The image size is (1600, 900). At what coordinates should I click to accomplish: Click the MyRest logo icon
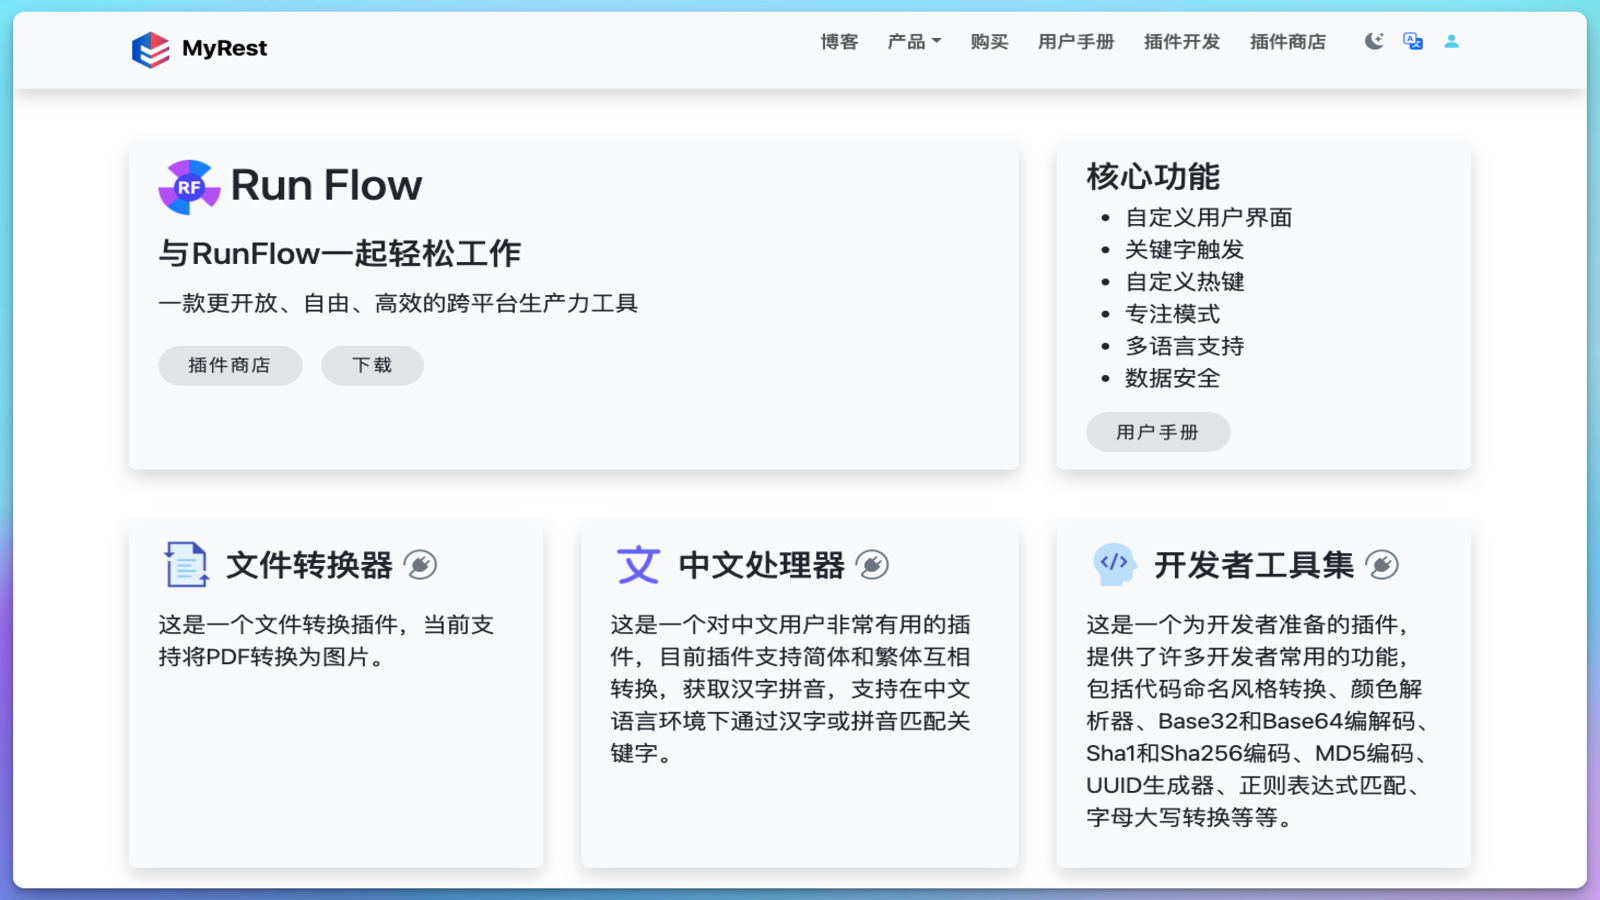point(151,49)
